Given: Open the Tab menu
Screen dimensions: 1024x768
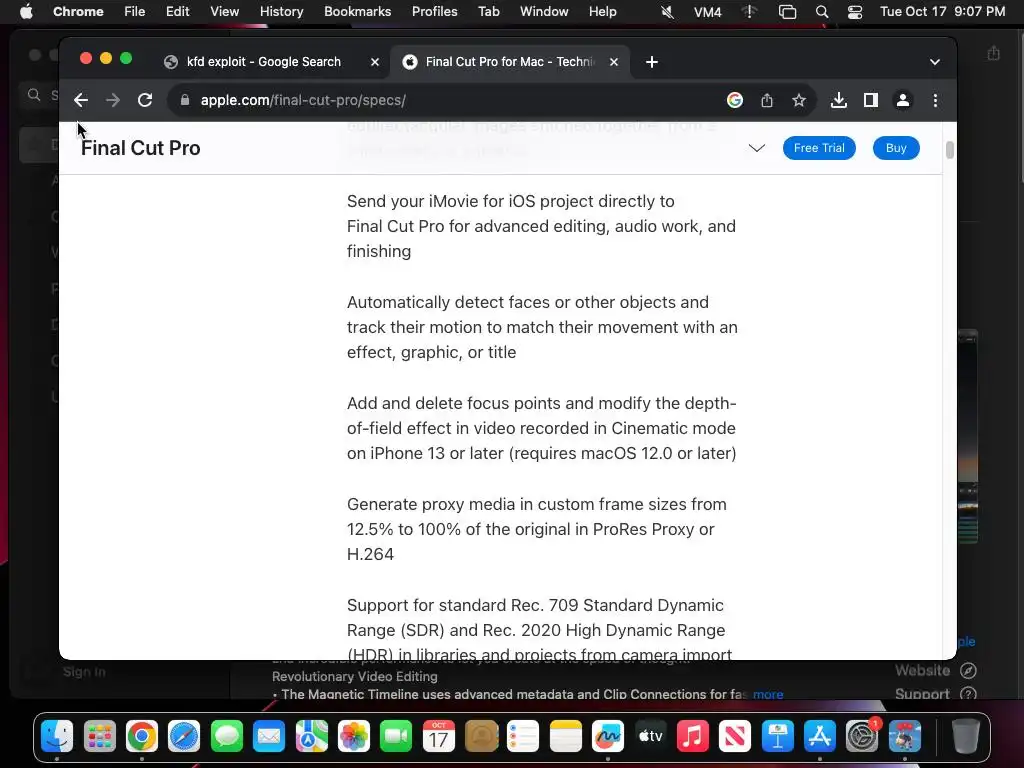Looking at the screenshot, I should pos(488,12).
